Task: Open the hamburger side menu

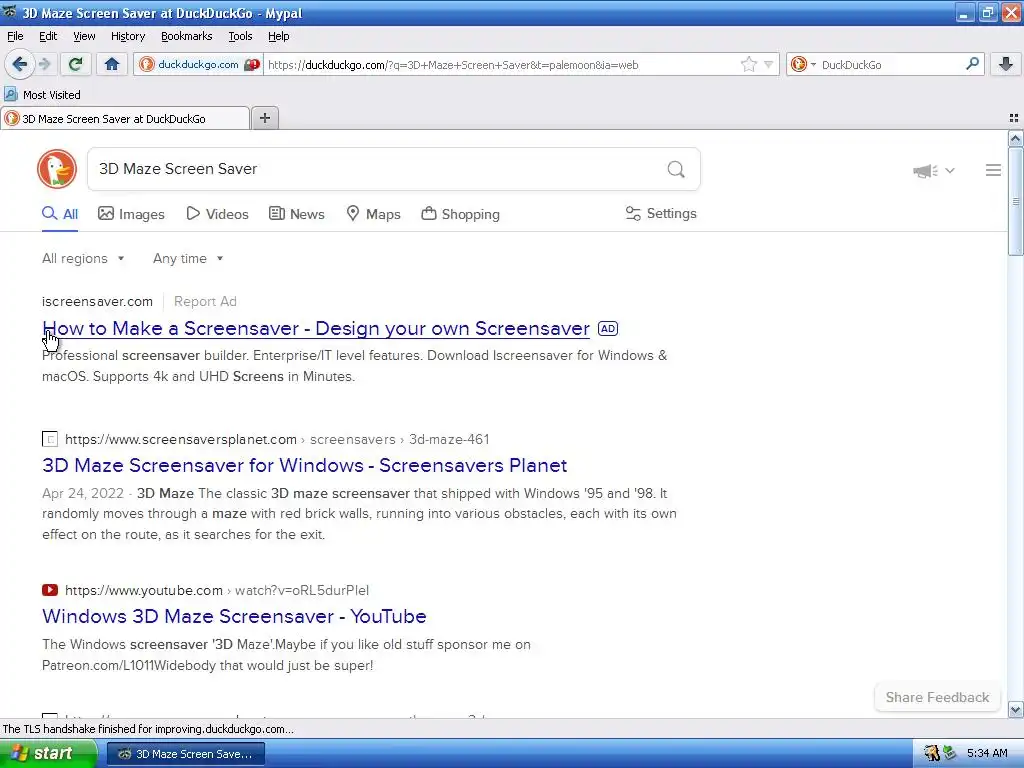Action: pyautogui.click(x=993, y=170)
